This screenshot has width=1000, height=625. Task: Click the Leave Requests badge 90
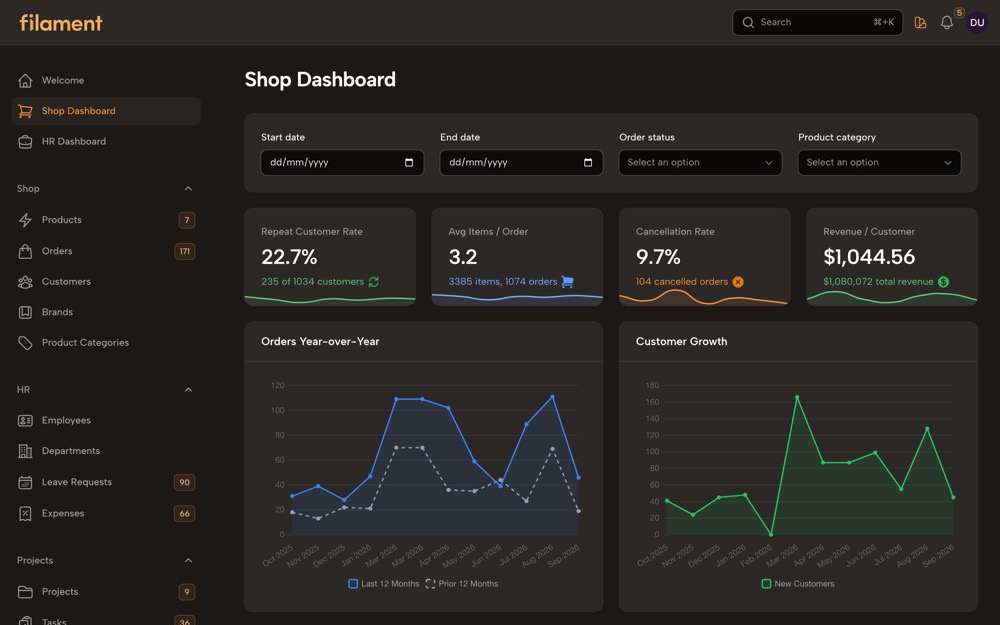(x=184, y=482)
